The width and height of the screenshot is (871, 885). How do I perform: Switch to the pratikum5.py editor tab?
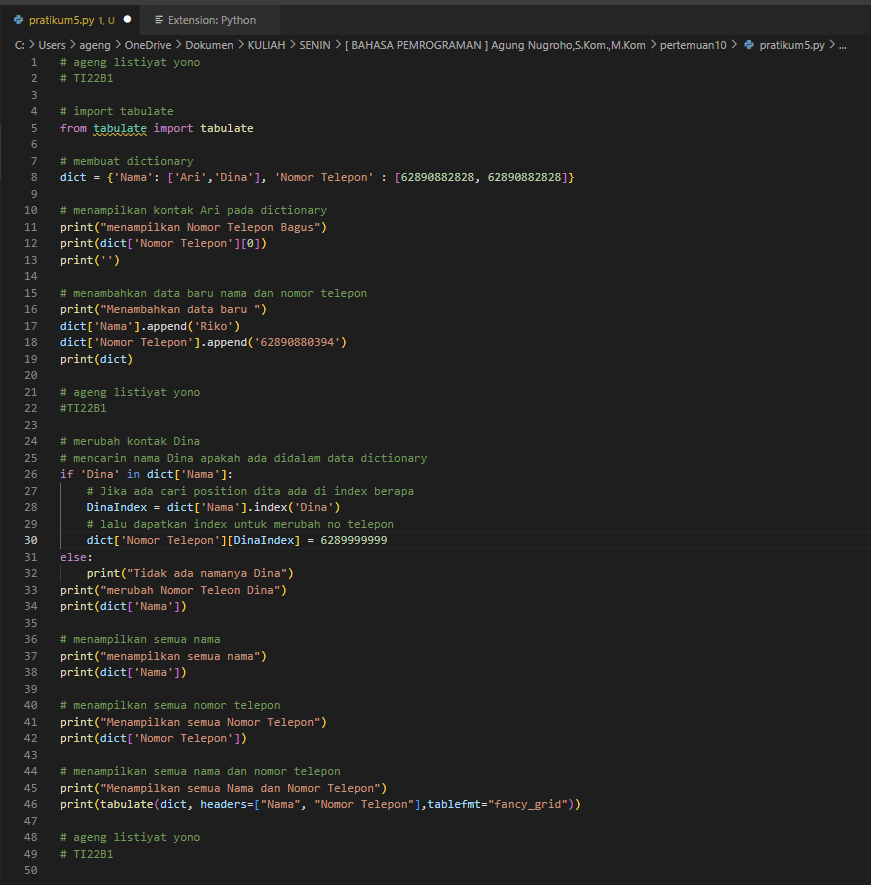point(71,20)
